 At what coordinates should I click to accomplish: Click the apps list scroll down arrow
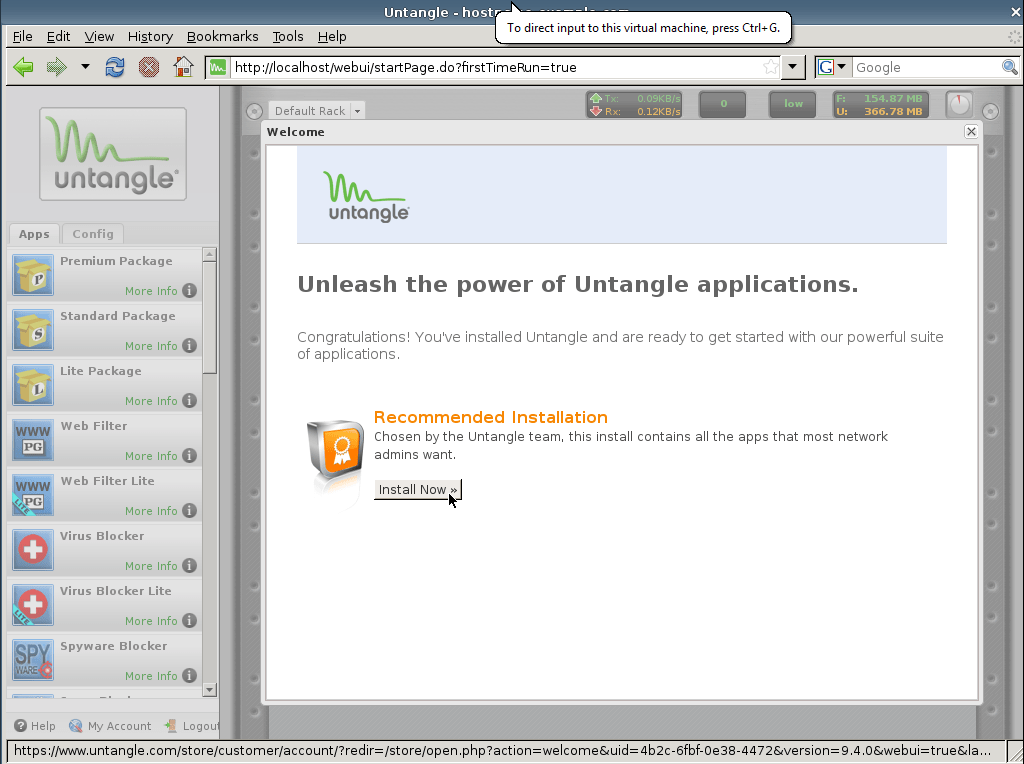210,690
